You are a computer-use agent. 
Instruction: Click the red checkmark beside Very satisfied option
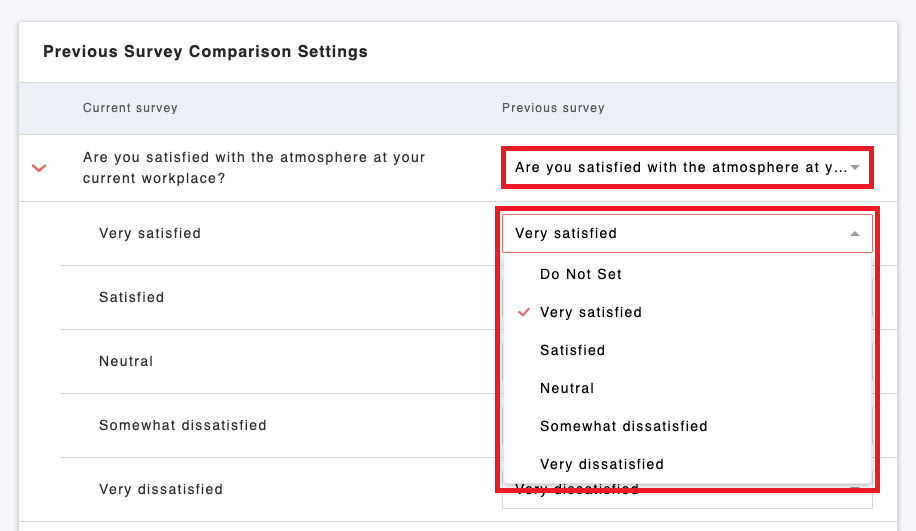(x=523, y=312)
